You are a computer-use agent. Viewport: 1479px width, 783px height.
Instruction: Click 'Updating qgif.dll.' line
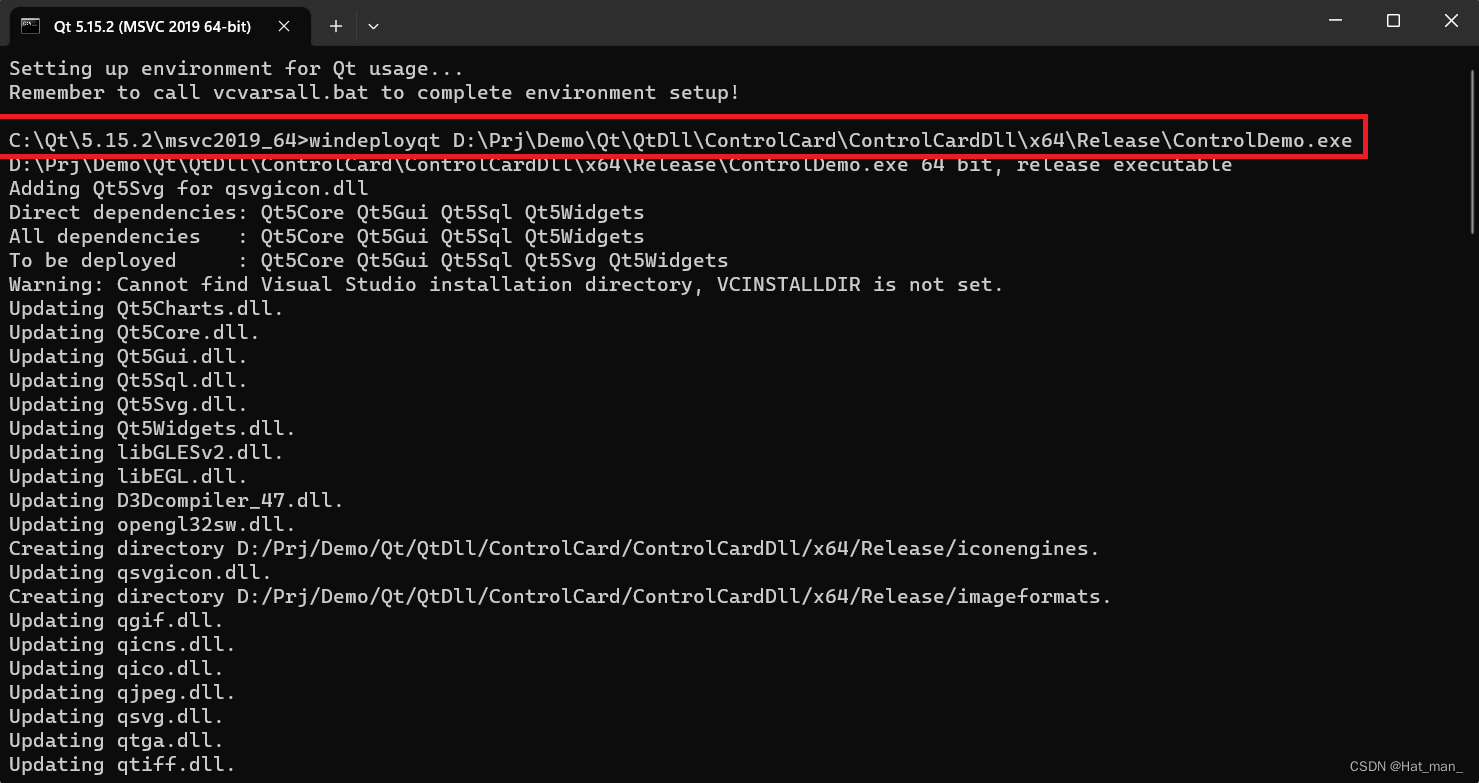pos(117,621)
